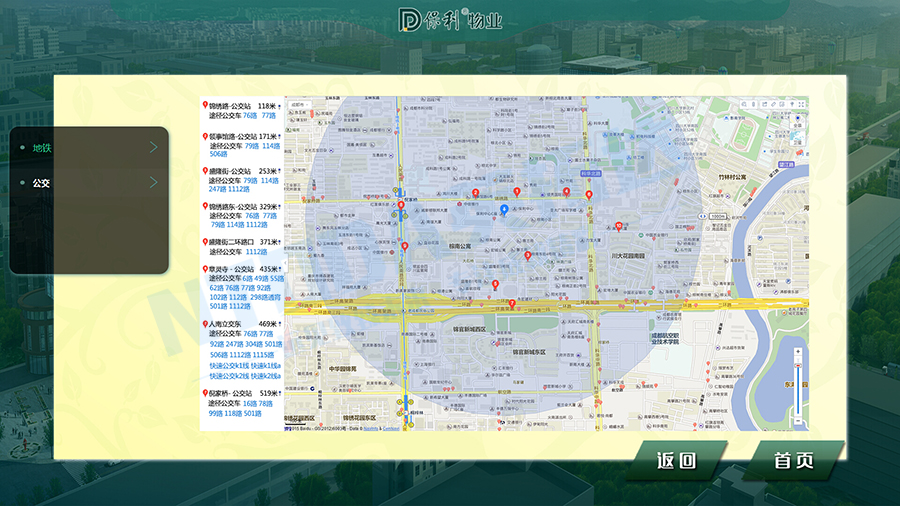Open CenNavi link in map footer

(x=391, y=428)
